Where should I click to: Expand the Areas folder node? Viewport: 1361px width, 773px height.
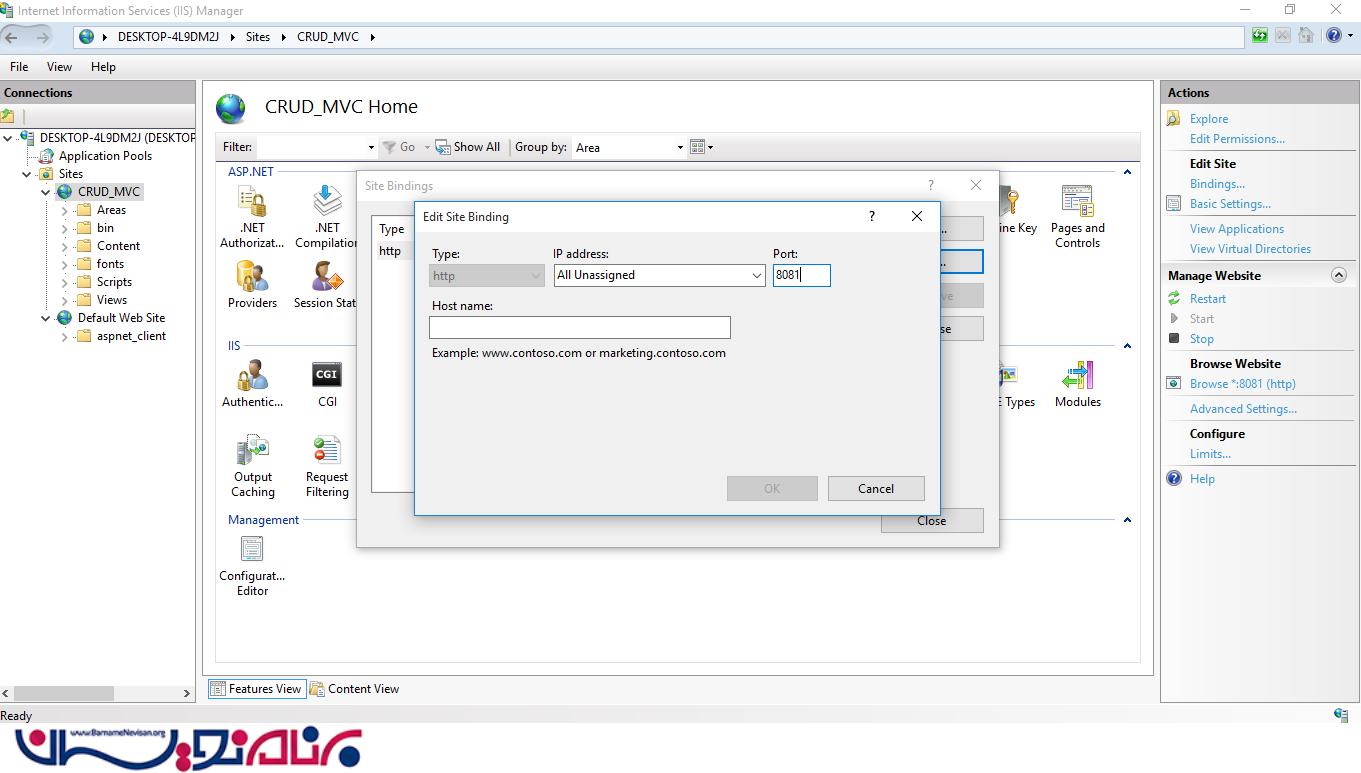point(65,210)
